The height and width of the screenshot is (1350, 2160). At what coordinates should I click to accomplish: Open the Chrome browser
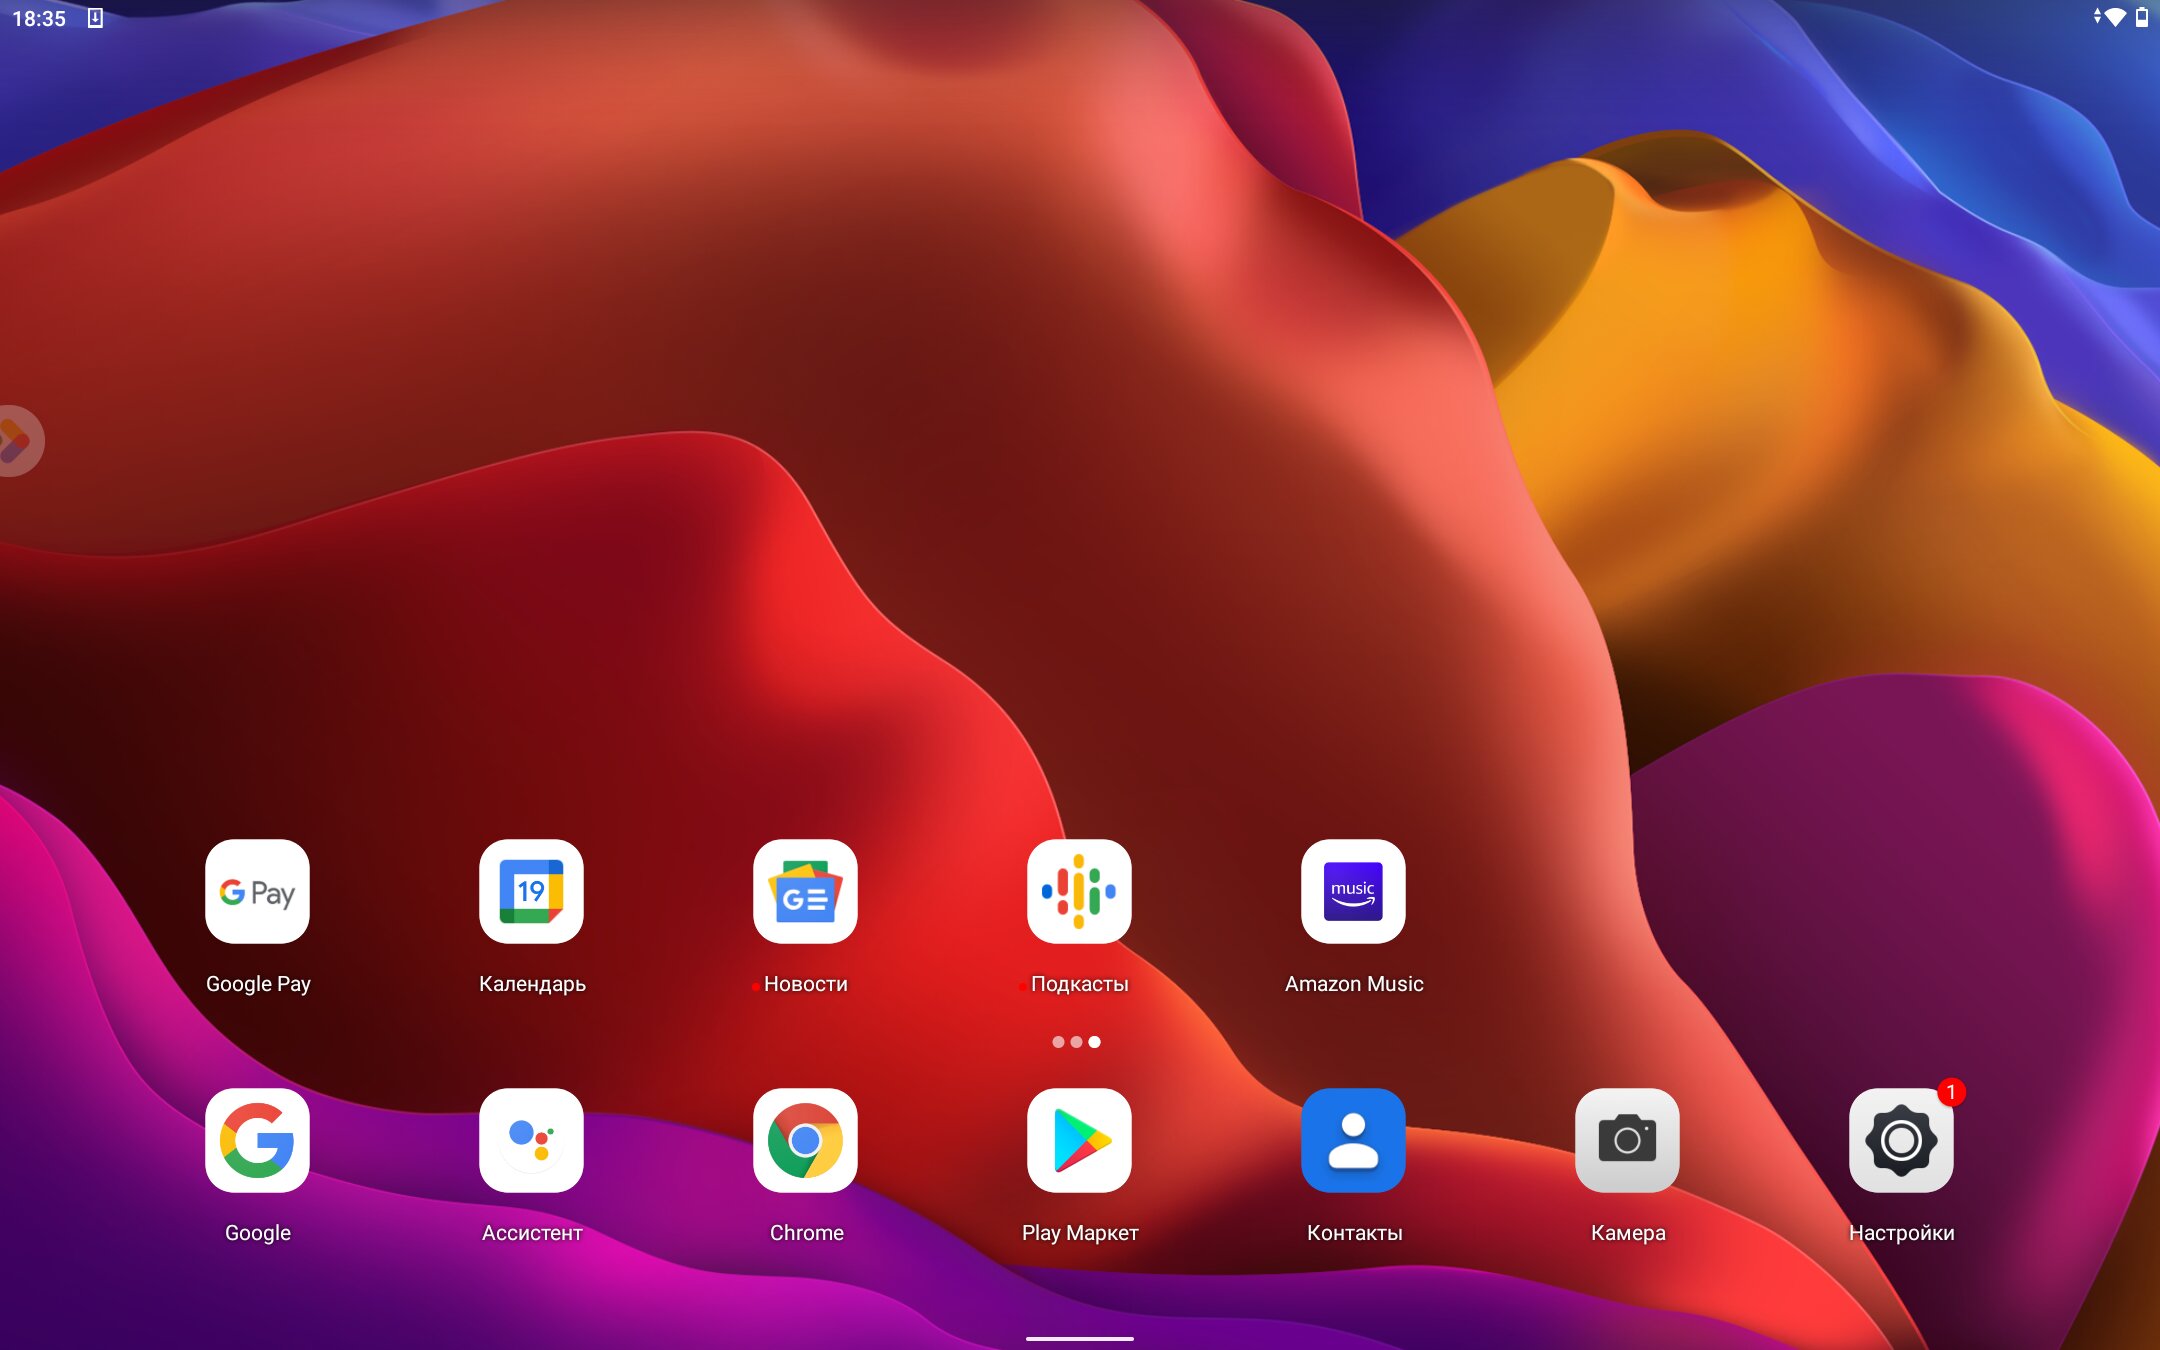[805, 1140]
